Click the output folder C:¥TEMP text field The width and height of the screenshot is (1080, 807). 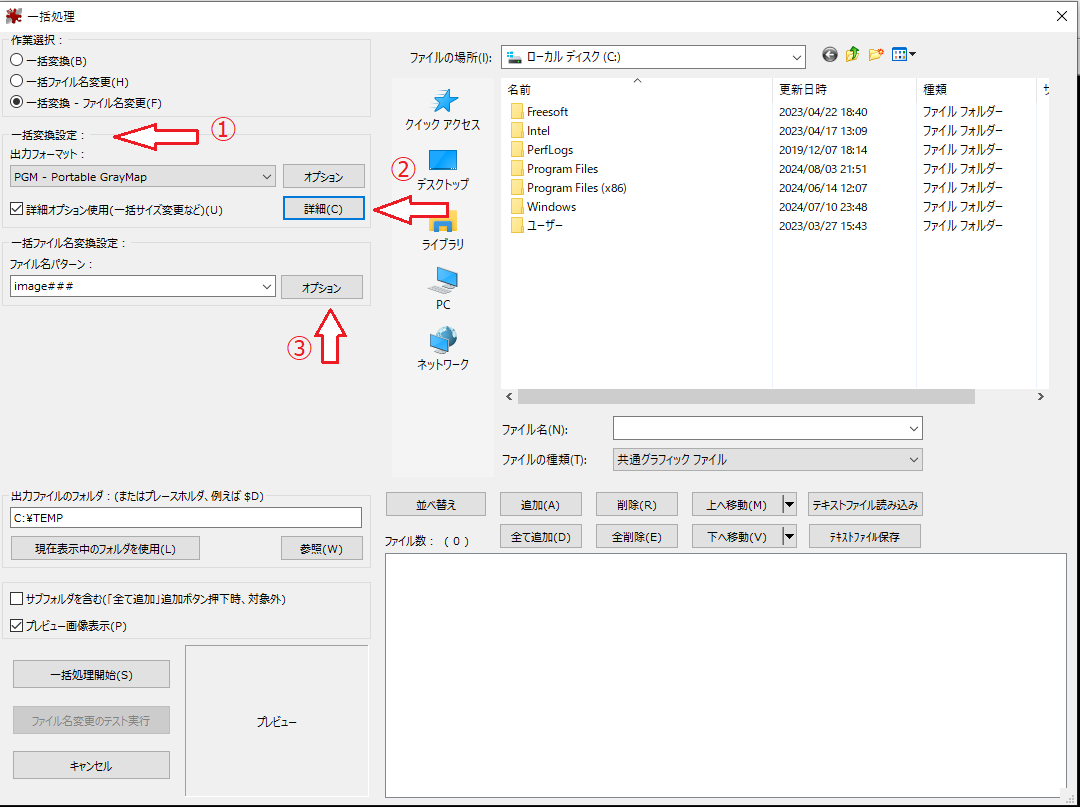click(x=185, y=518)
